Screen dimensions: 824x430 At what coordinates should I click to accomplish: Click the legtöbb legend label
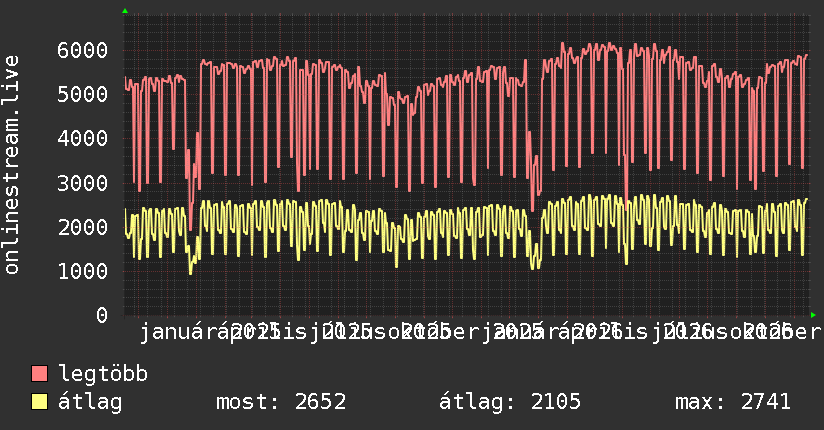[103, 374]
